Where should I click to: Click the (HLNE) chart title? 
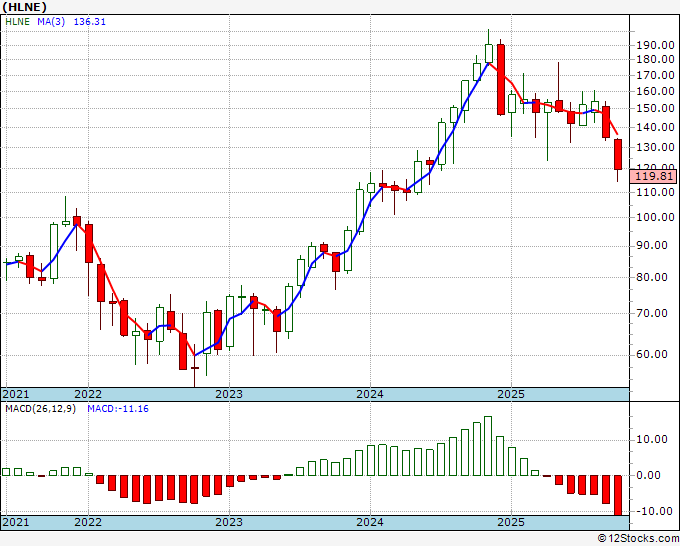[x=24, y=7]
